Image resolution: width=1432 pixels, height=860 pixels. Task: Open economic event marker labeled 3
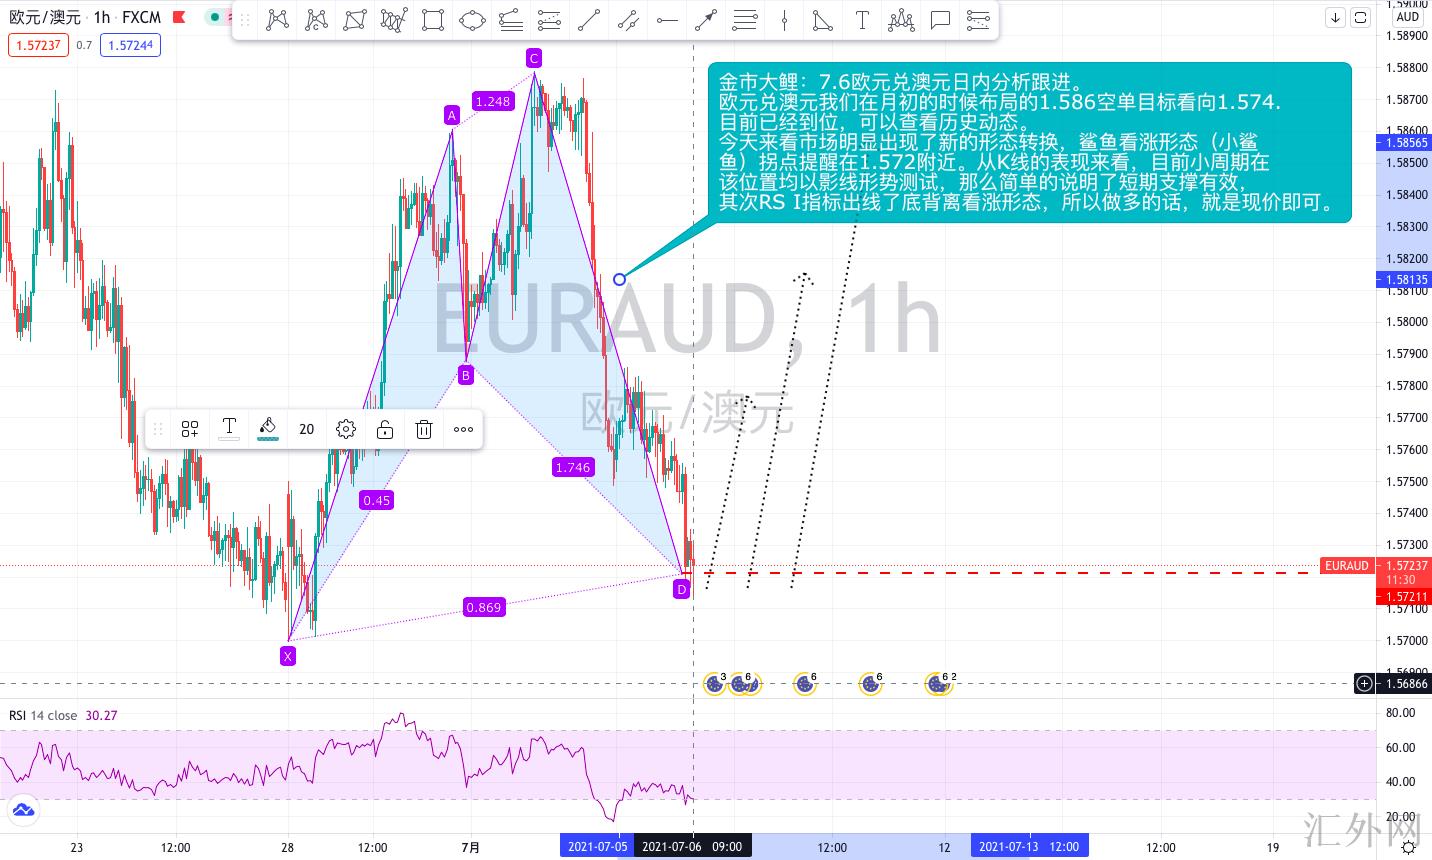(x=715, y=684)
